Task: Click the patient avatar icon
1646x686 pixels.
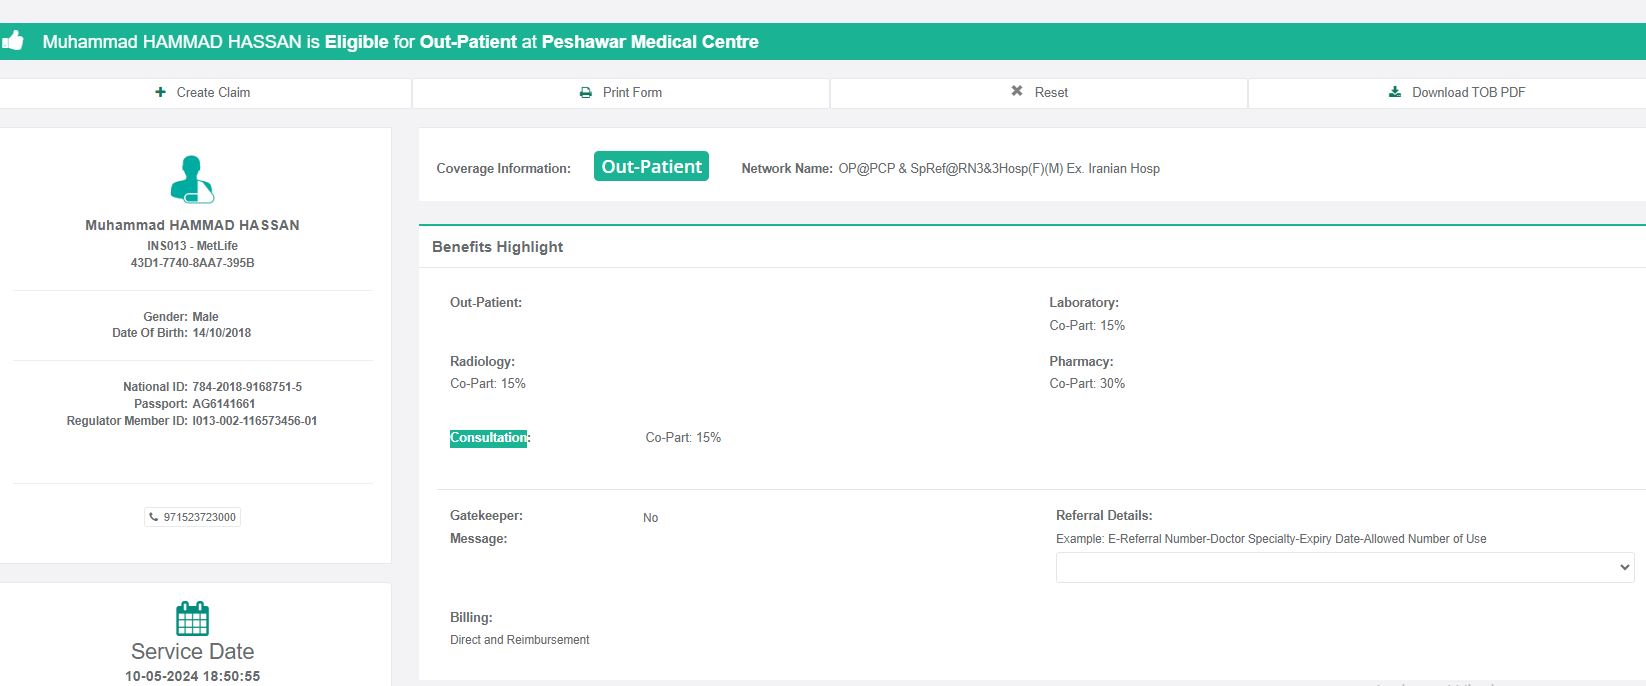Action: pyautogui.click(x=192, y=179)
